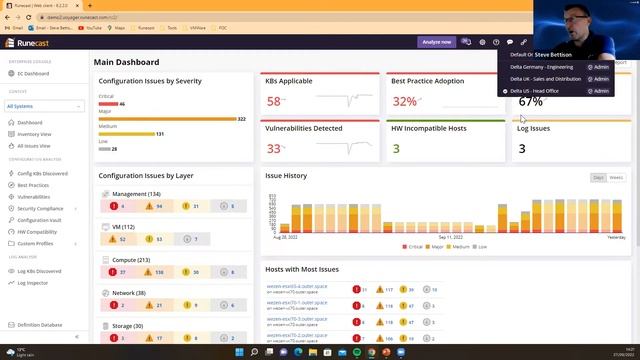Open File Explorer from taskbar
The image size is (640, 360).
(x=313, y=352)
